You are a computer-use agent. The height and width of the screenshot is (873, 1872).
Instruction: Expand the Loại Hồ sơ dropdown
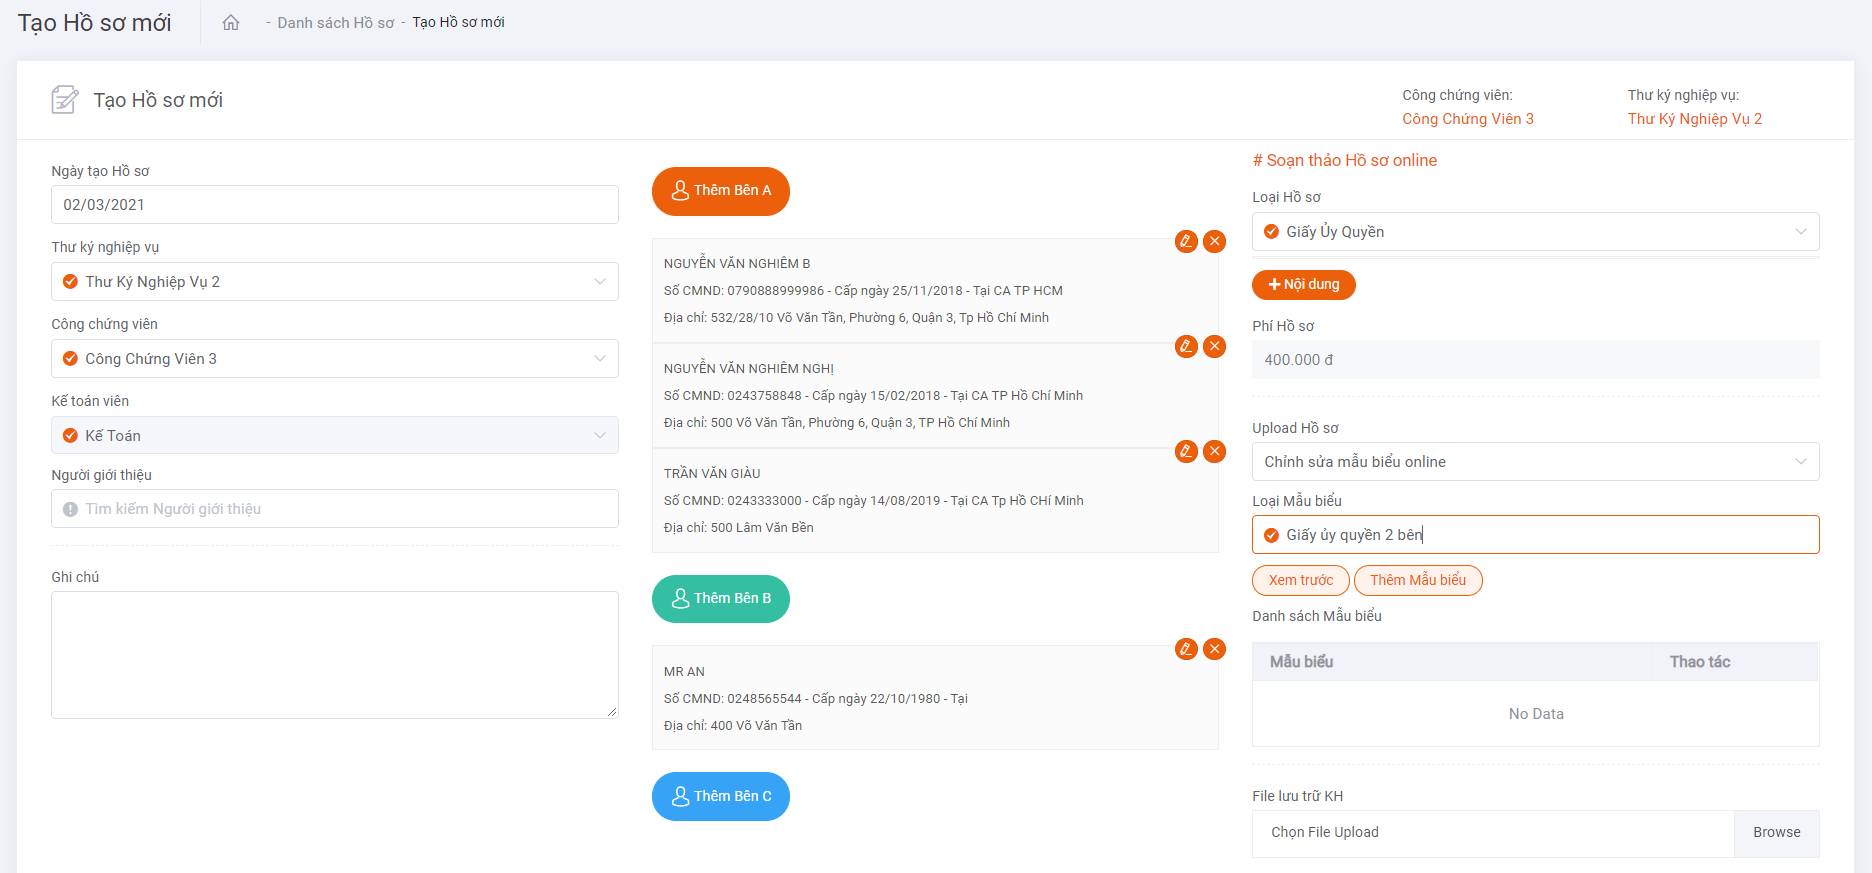[x=1534, y=232]
